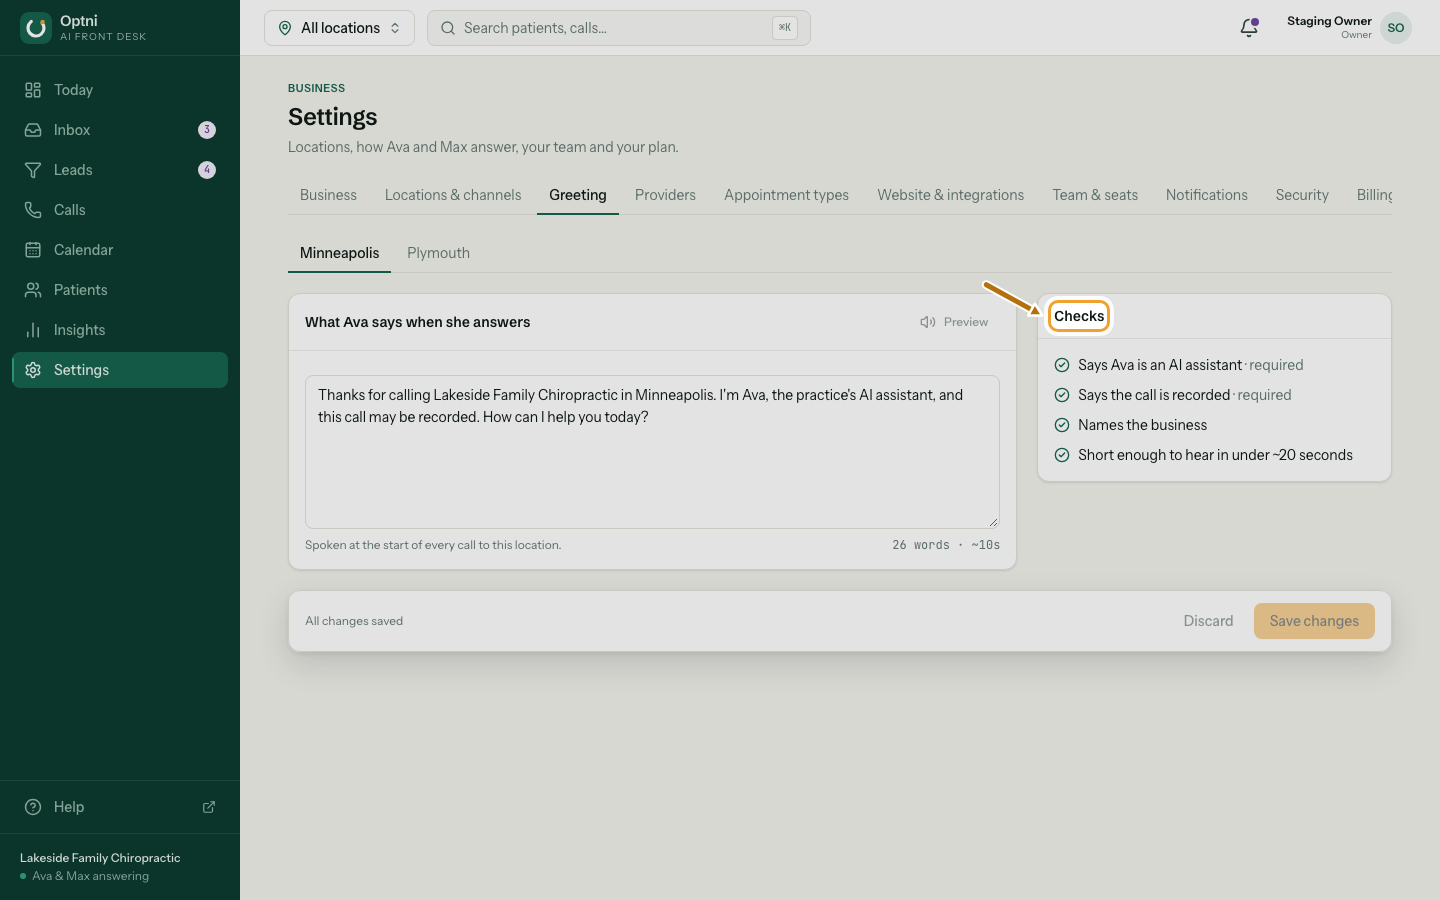
Task: Open the Notifications settings tab
Action: [1206, 195]
